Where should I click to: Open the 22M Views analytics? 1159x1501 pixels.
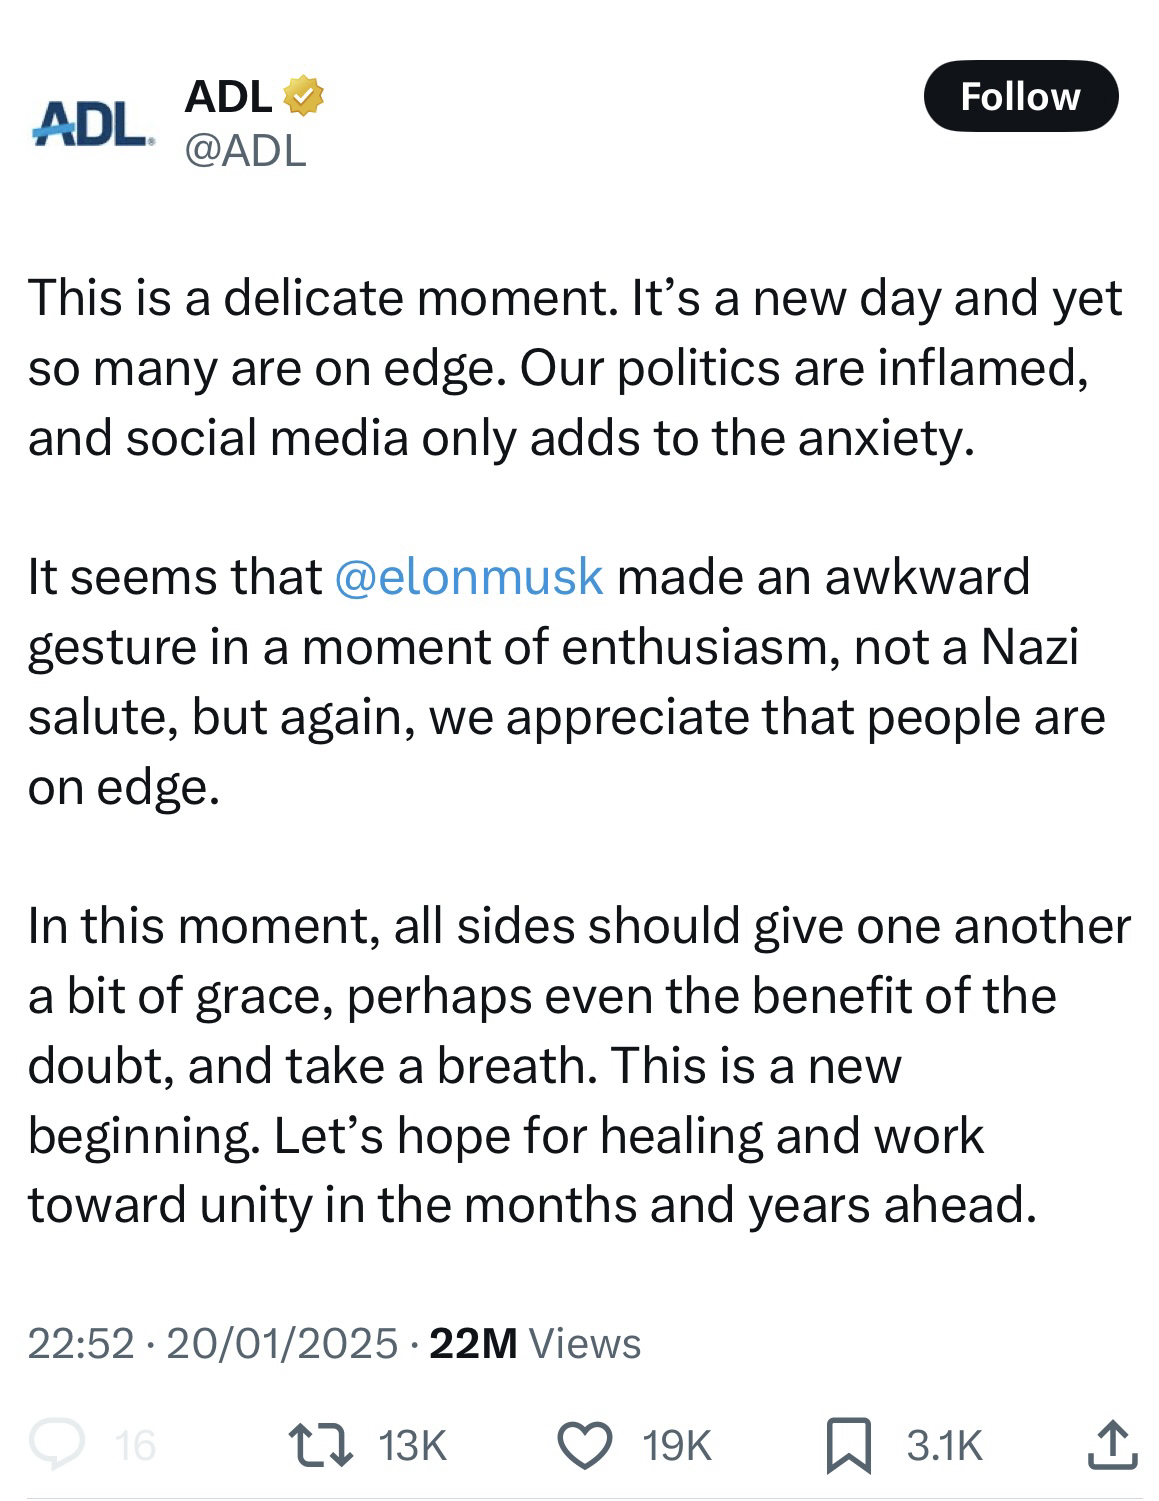534,1343
